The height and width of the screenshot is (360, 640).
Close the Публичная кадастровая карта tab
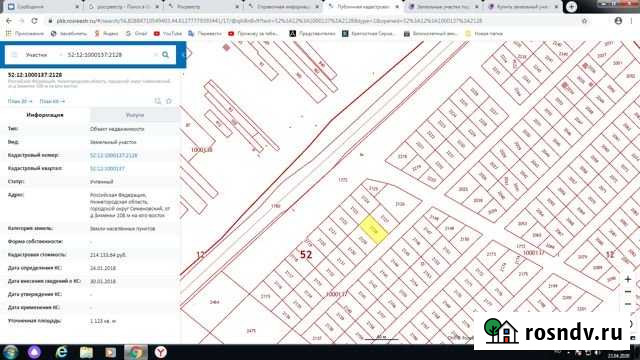397,7
